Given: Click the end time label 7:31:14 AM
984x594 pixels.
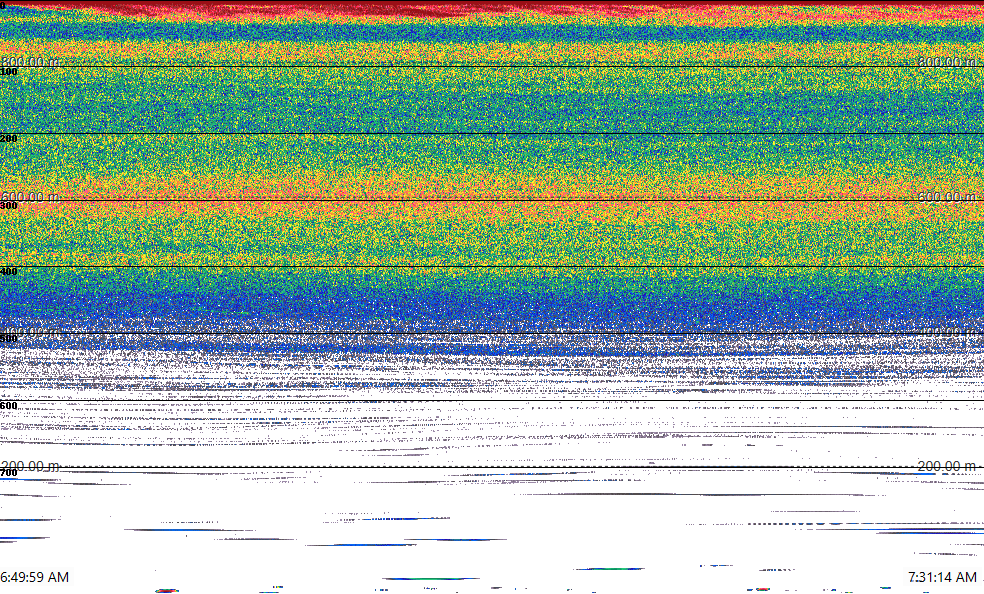Looking at the screenshot, I should pyautogui.click(x=942, y=577).
